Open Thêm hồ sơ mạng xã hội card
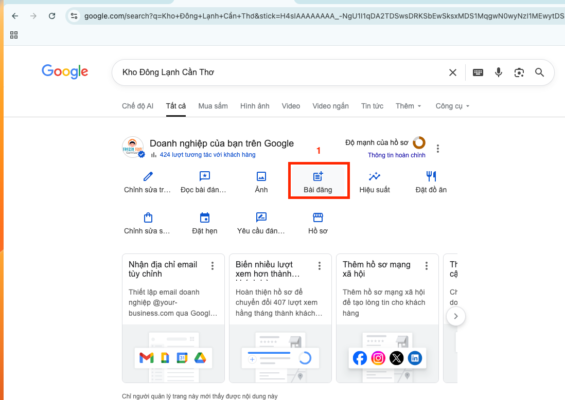Screen dimensions: 565x400 click(387, 318)
